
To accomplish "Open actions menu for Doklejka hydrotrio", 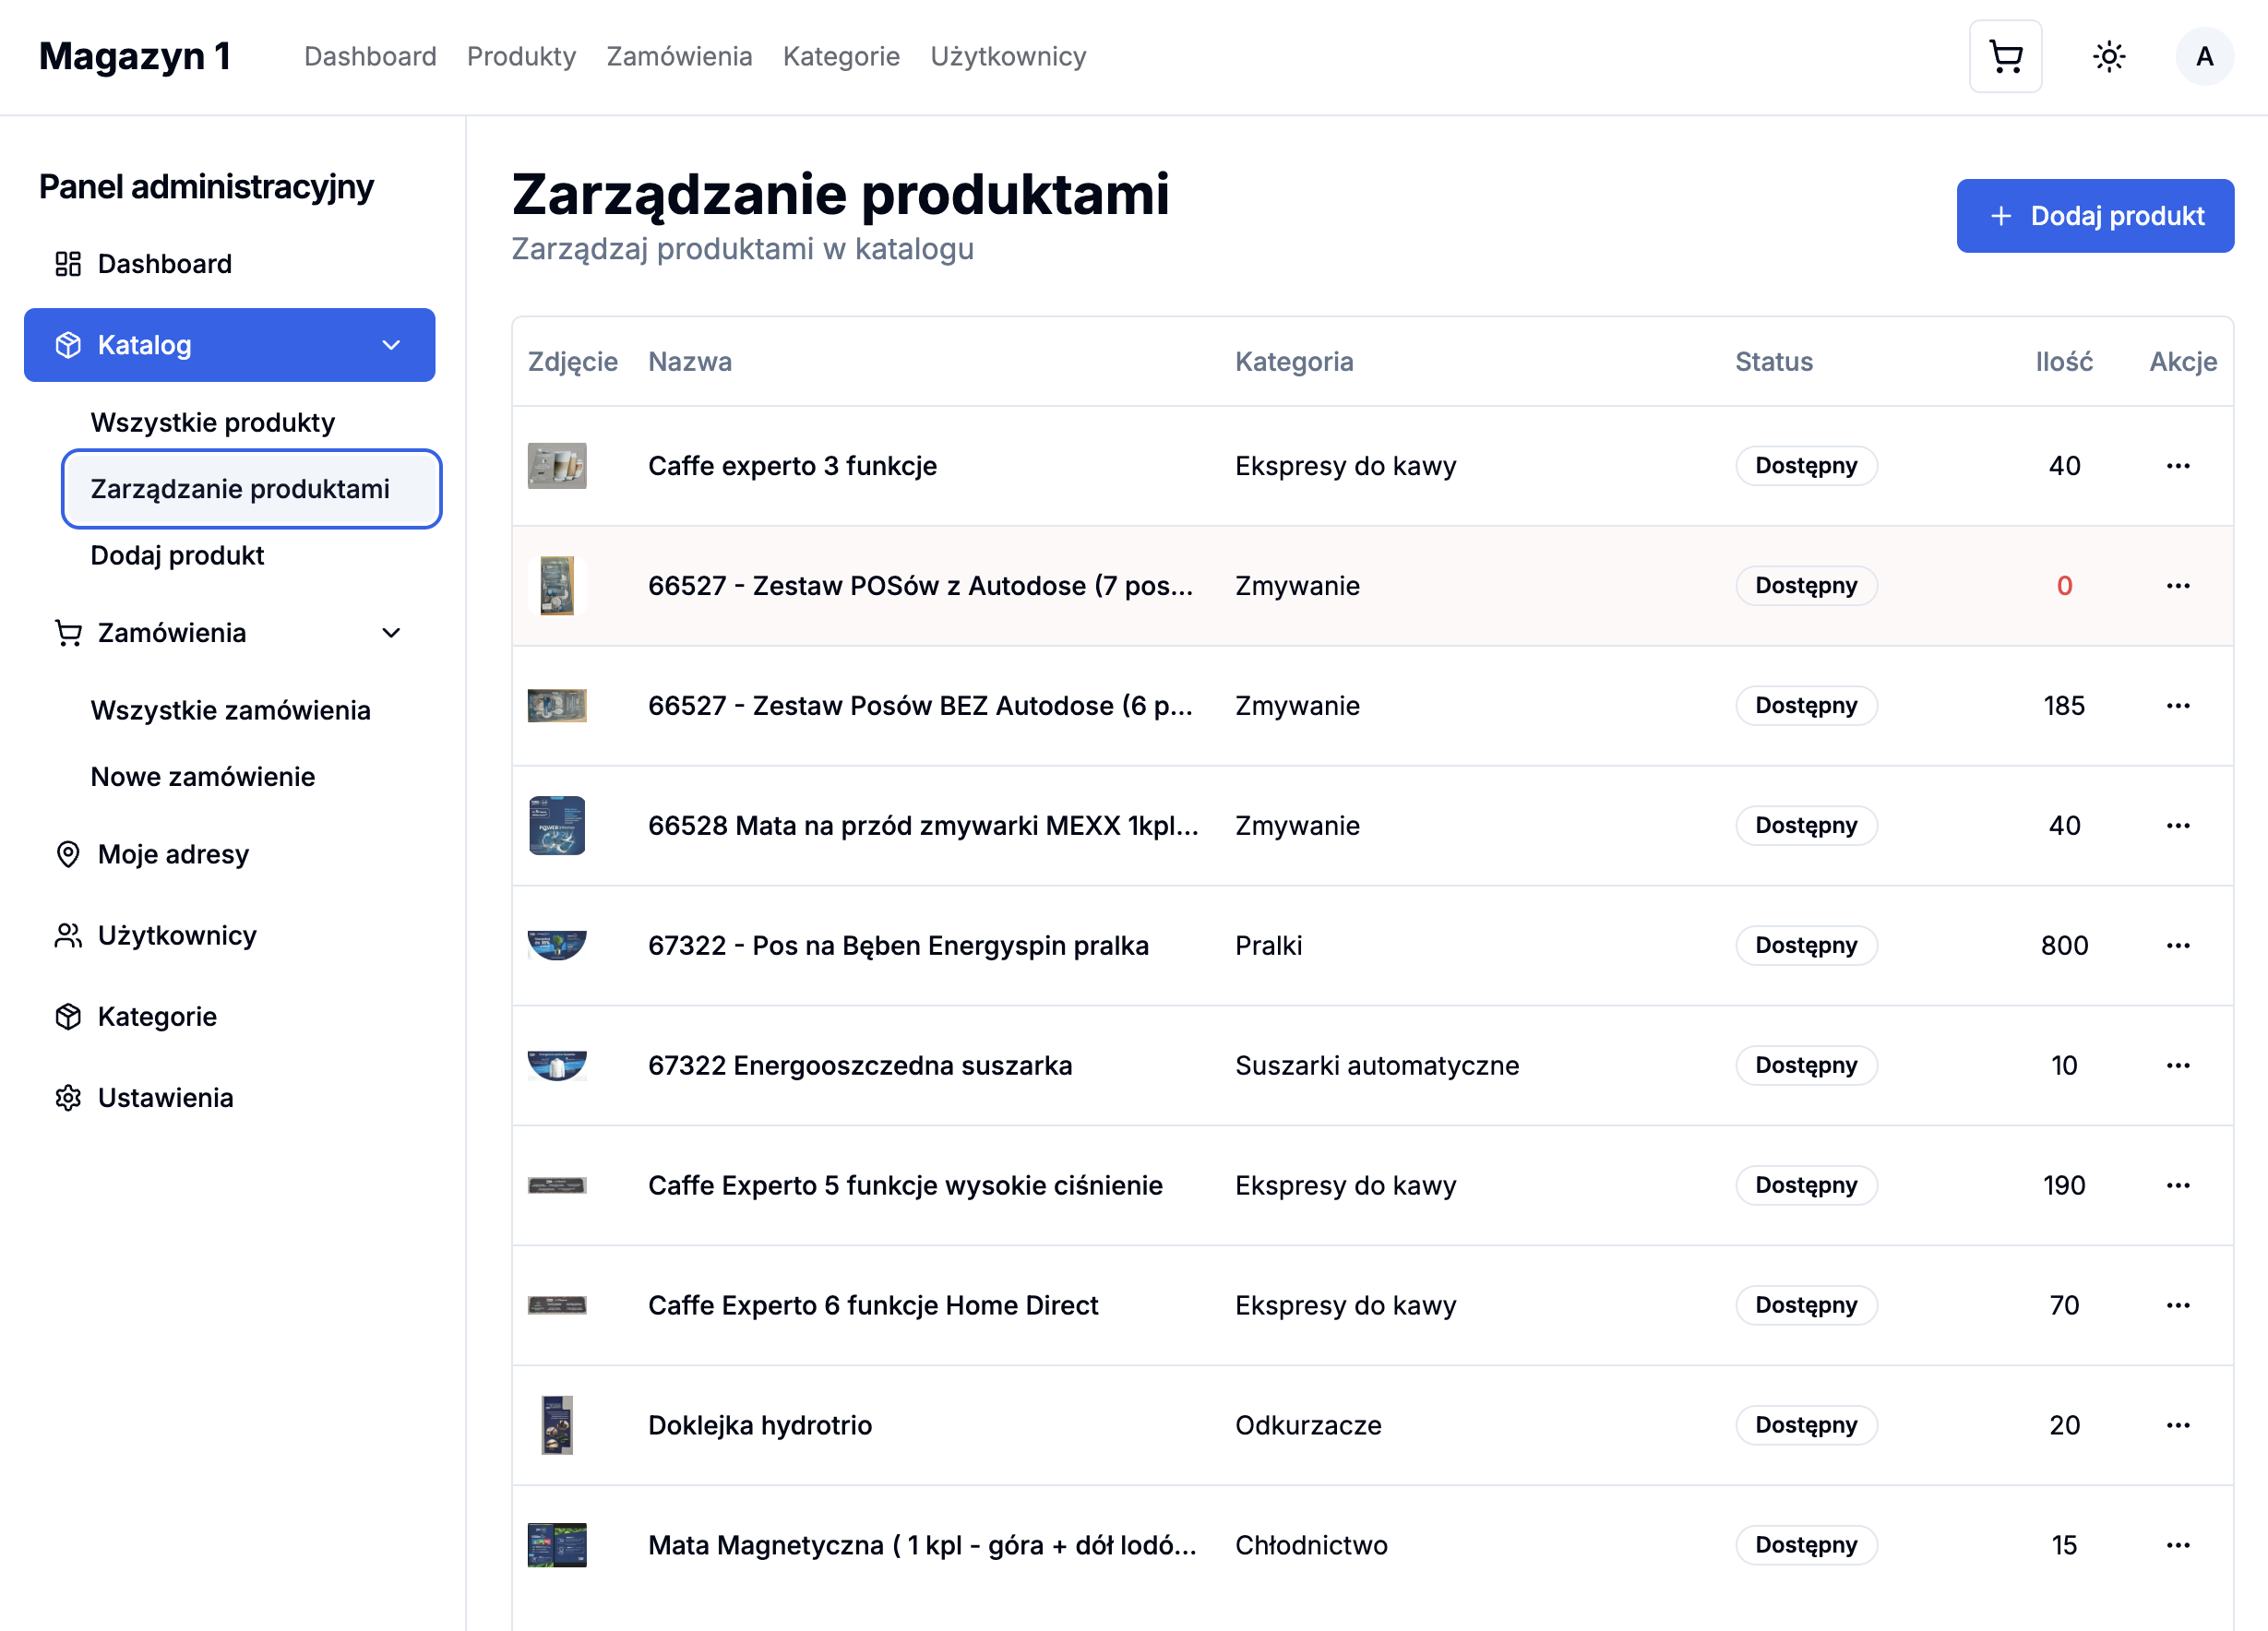I will (x=2177, y=1425).
